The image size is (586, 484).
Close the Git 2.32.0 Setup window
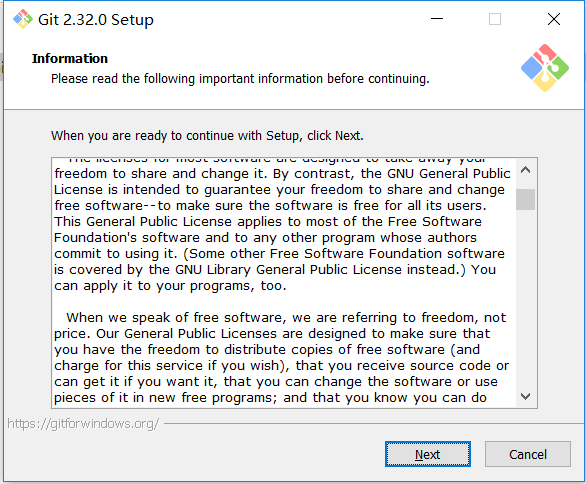click(553, 19)
